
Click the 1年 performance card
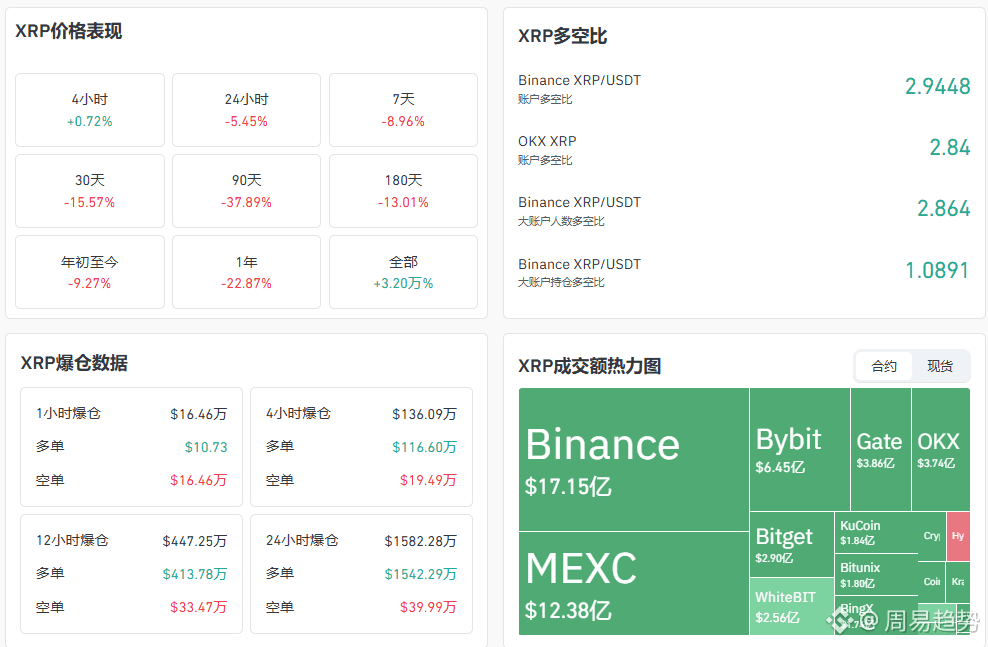246,272
